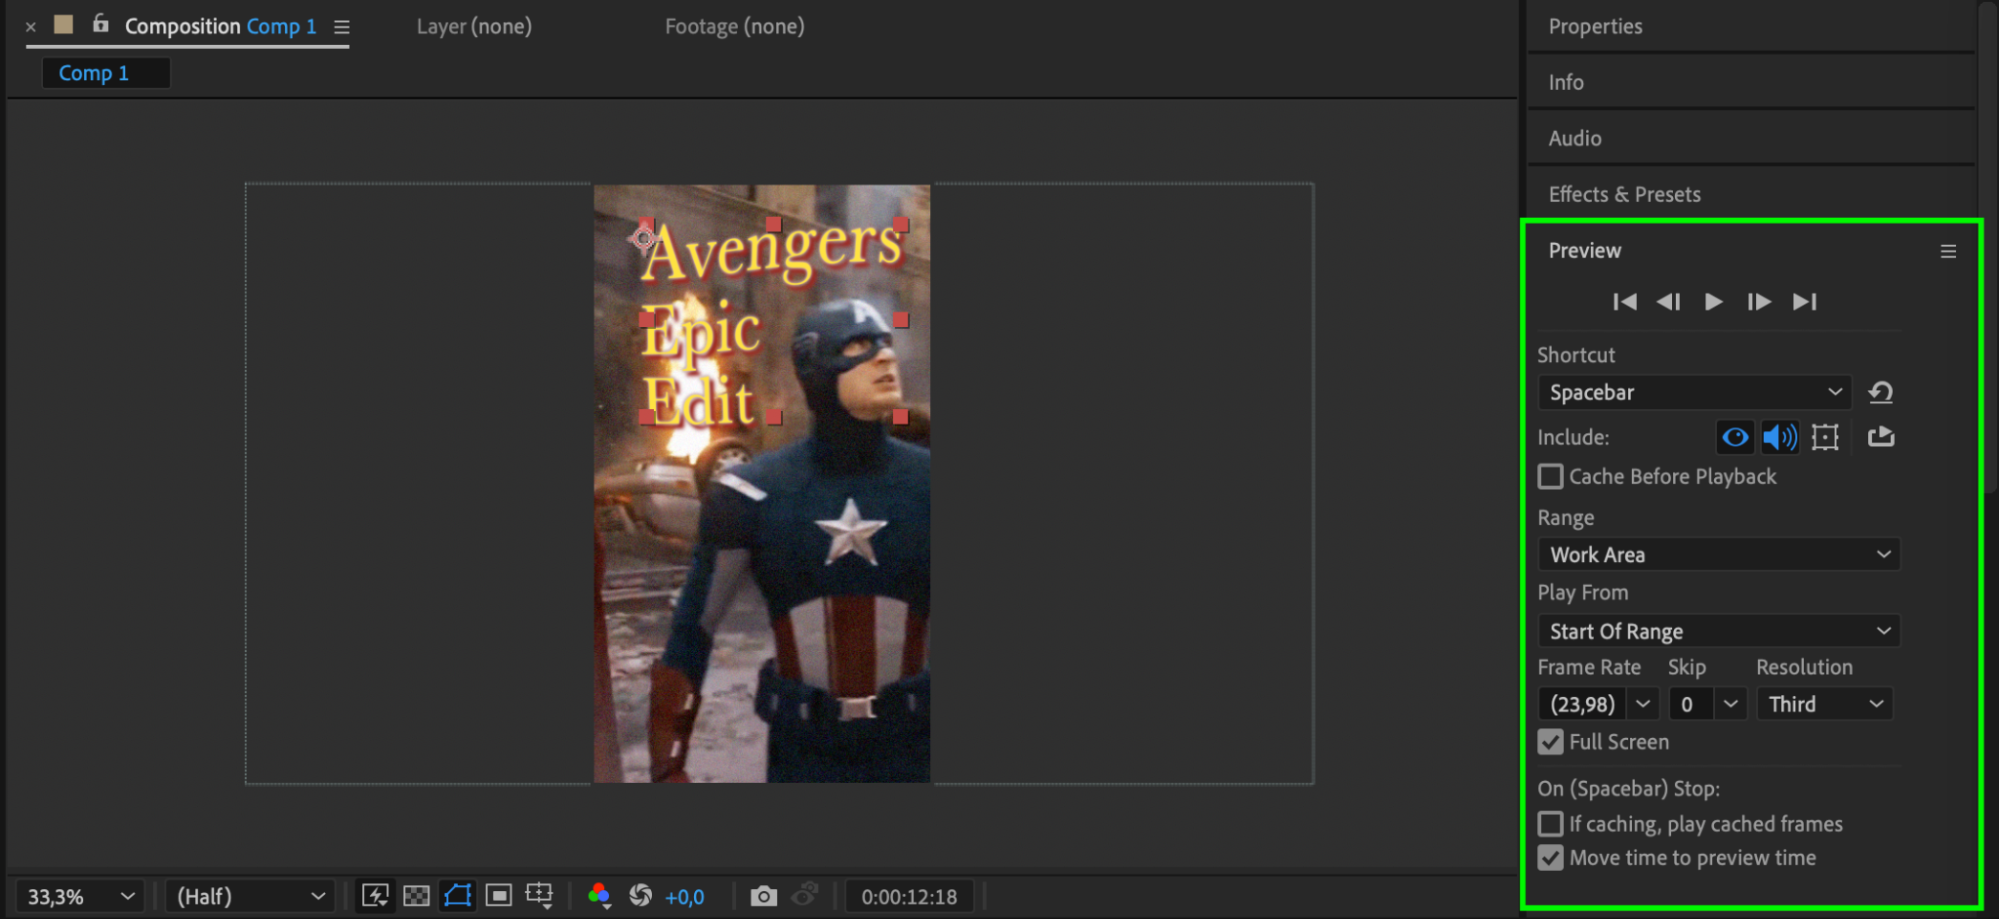The width and height of the screenshot is (1999, 920).
Task: Take a snapshot with the camera icon
Action: point(763,896)
